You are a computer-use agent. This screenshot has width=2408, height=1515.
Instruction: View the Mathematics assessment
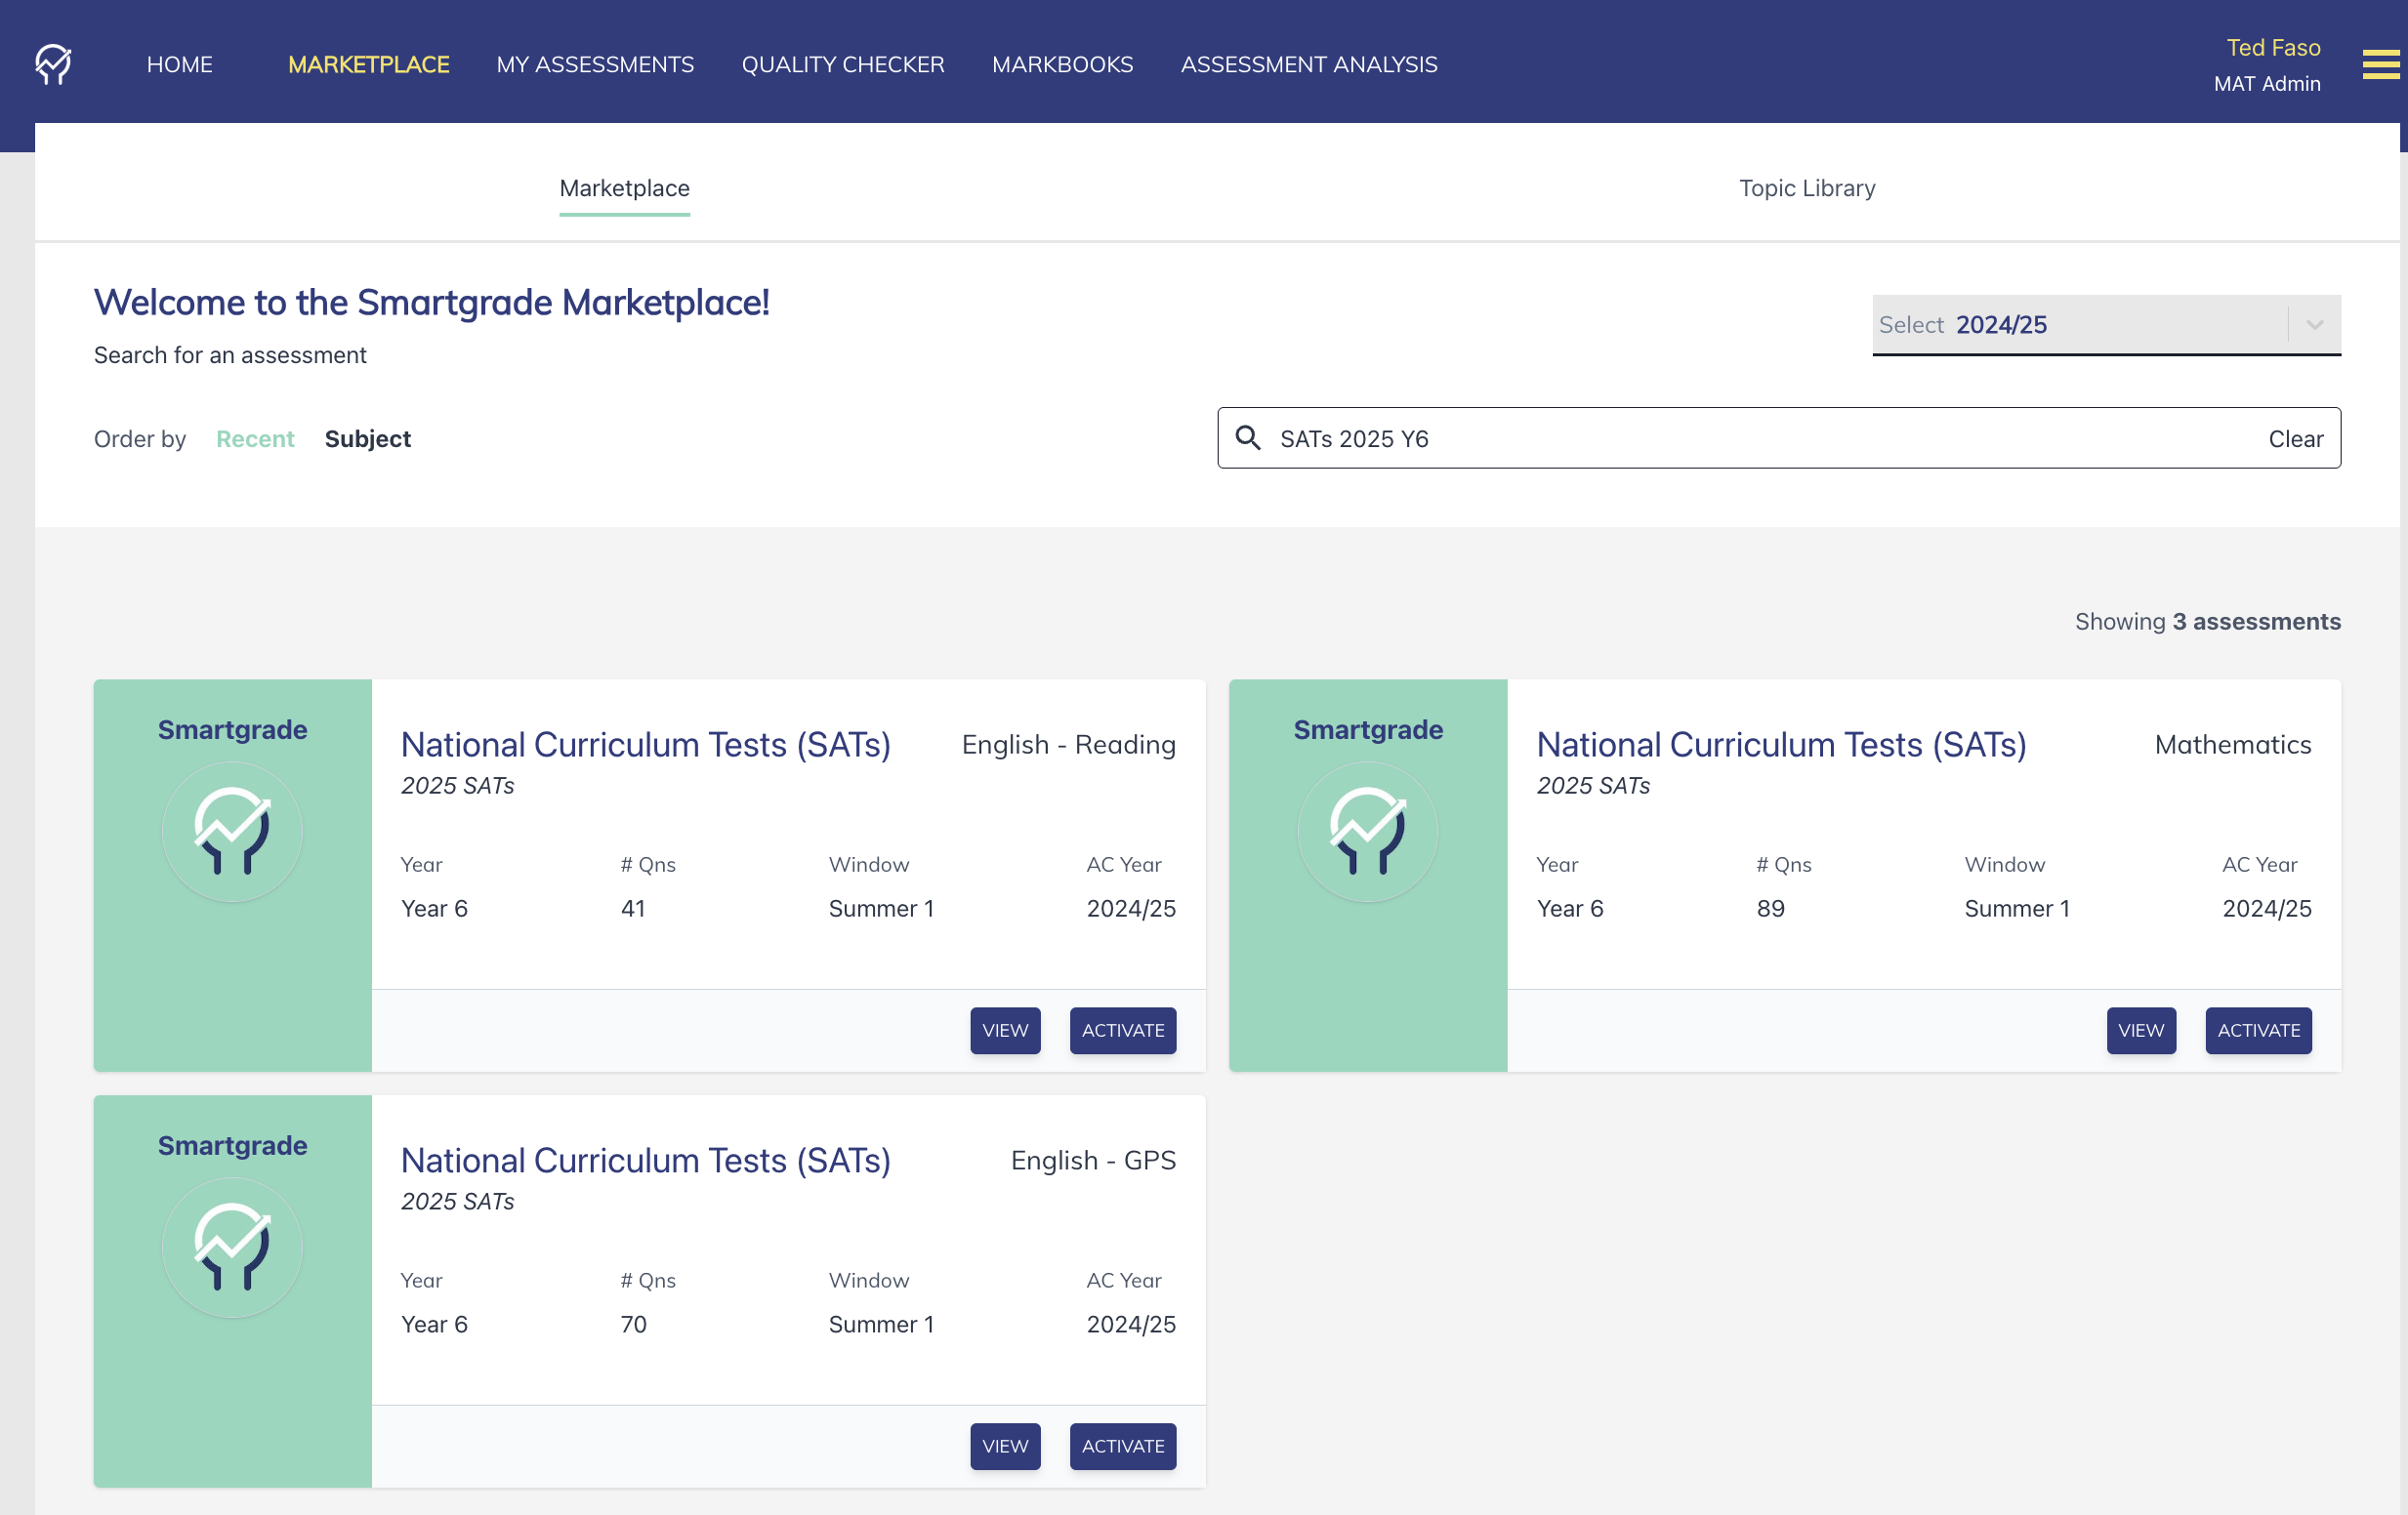tap(2140, 1030)
